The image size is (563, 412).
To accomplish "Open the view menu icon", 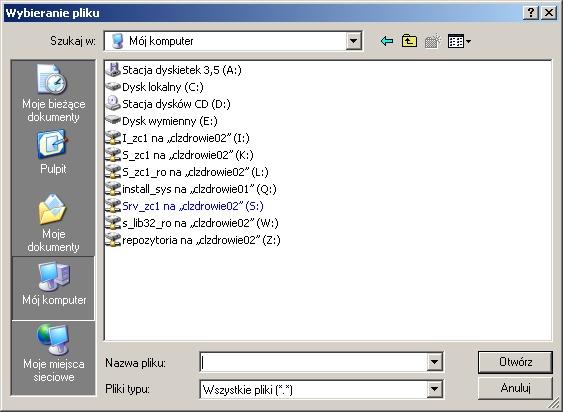I will click(459, 41).
